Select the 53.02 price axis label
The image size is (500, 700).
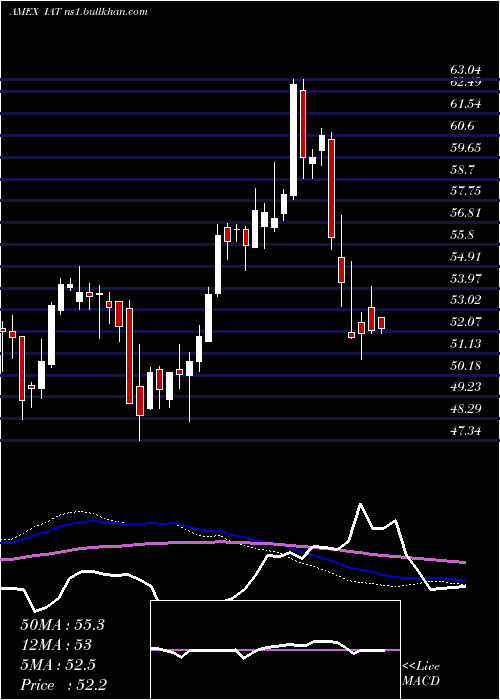[x=466, y=300]
